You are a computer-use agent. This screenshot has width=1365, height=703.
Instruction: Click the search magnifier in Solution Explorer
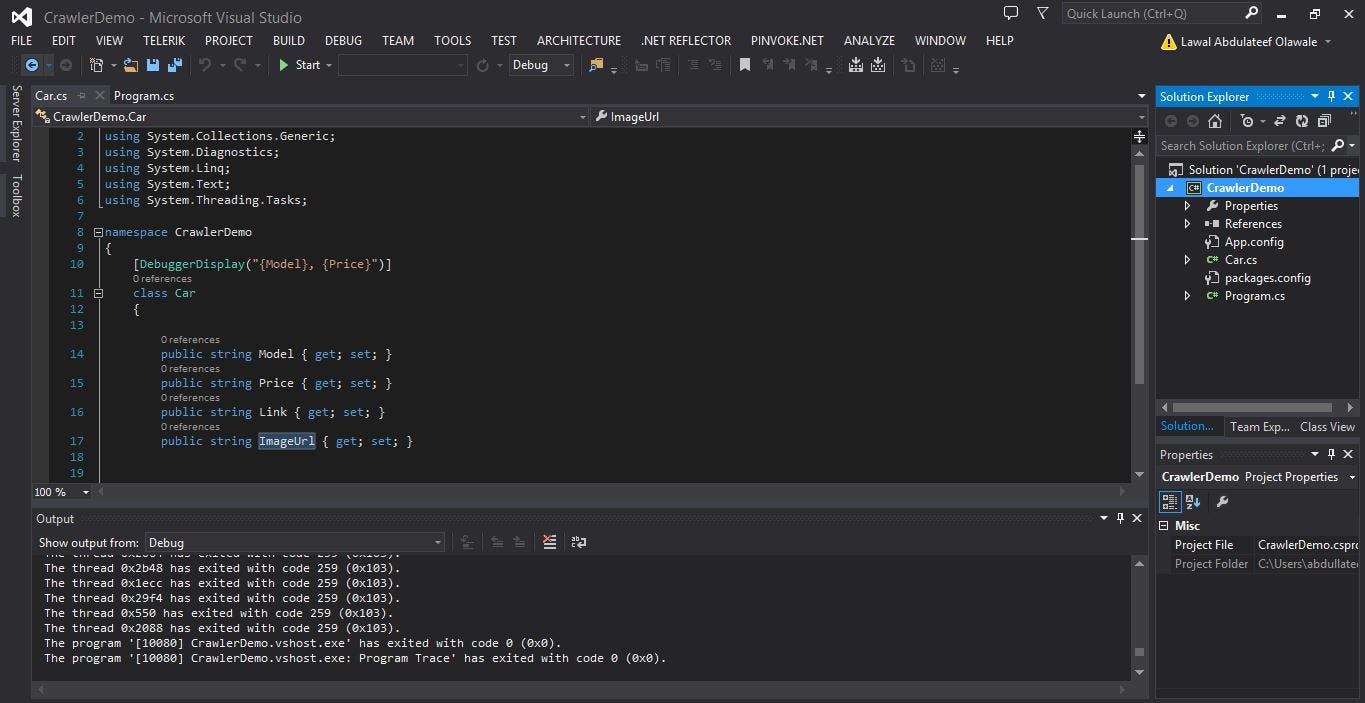1339,146
